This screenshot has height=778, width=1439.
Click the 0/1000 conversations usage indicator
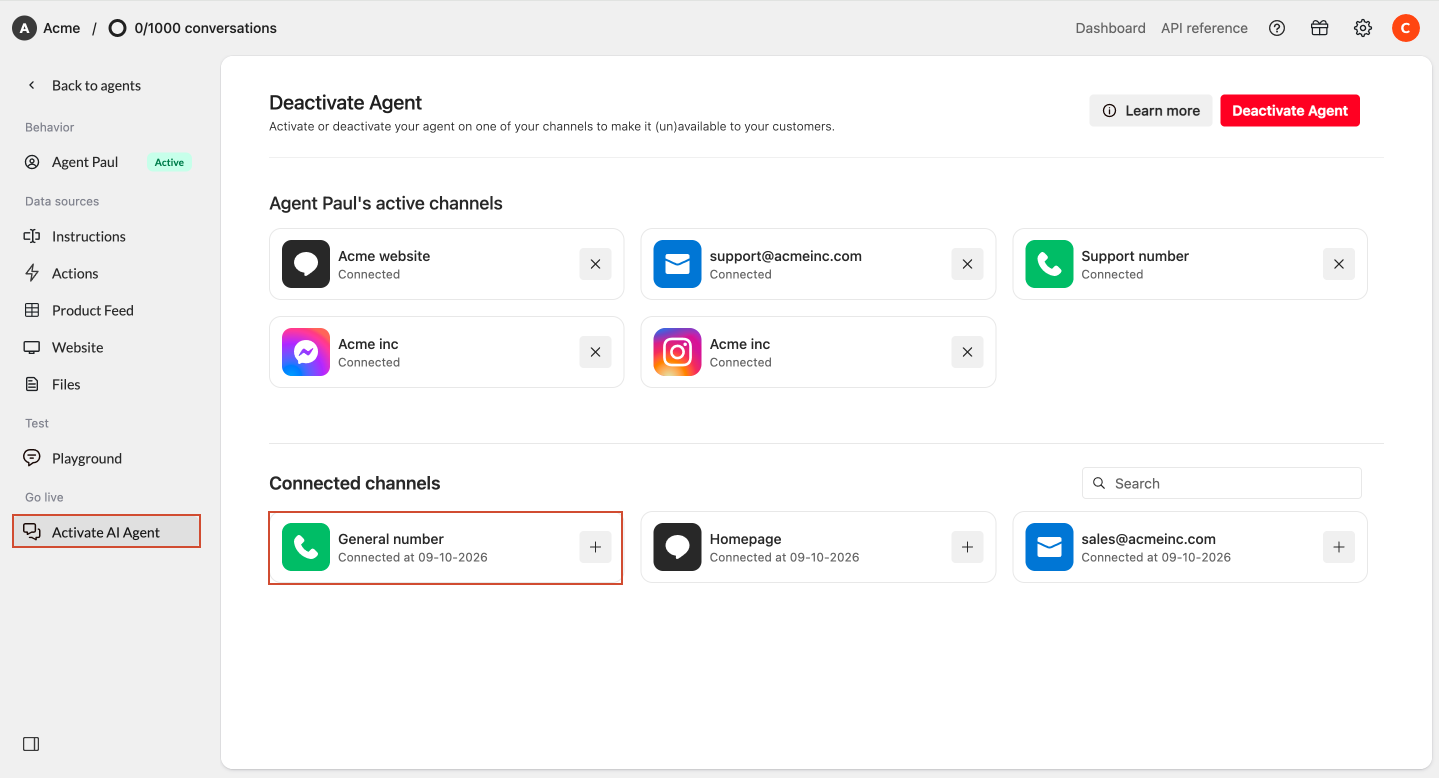coord(192,28)
